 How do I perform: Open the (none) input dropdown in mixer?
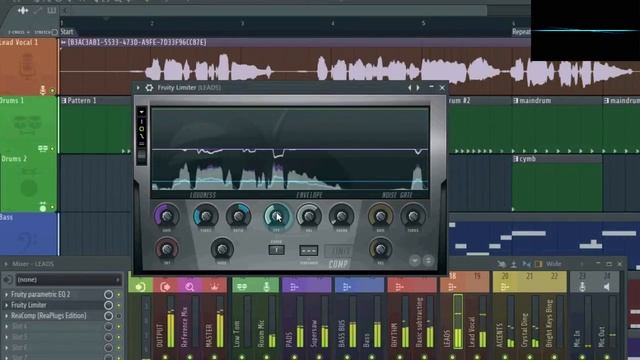(68, 280)
